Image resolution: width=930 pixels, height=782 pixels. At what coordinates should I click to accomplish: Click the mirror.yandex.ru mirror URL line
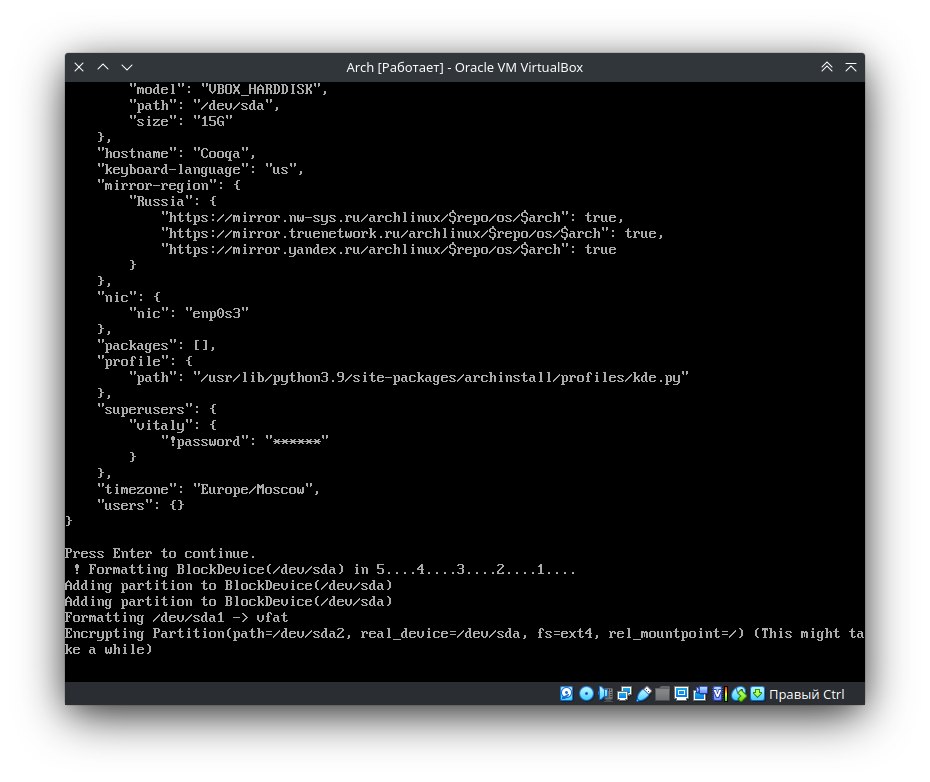[x=388, y=250]
